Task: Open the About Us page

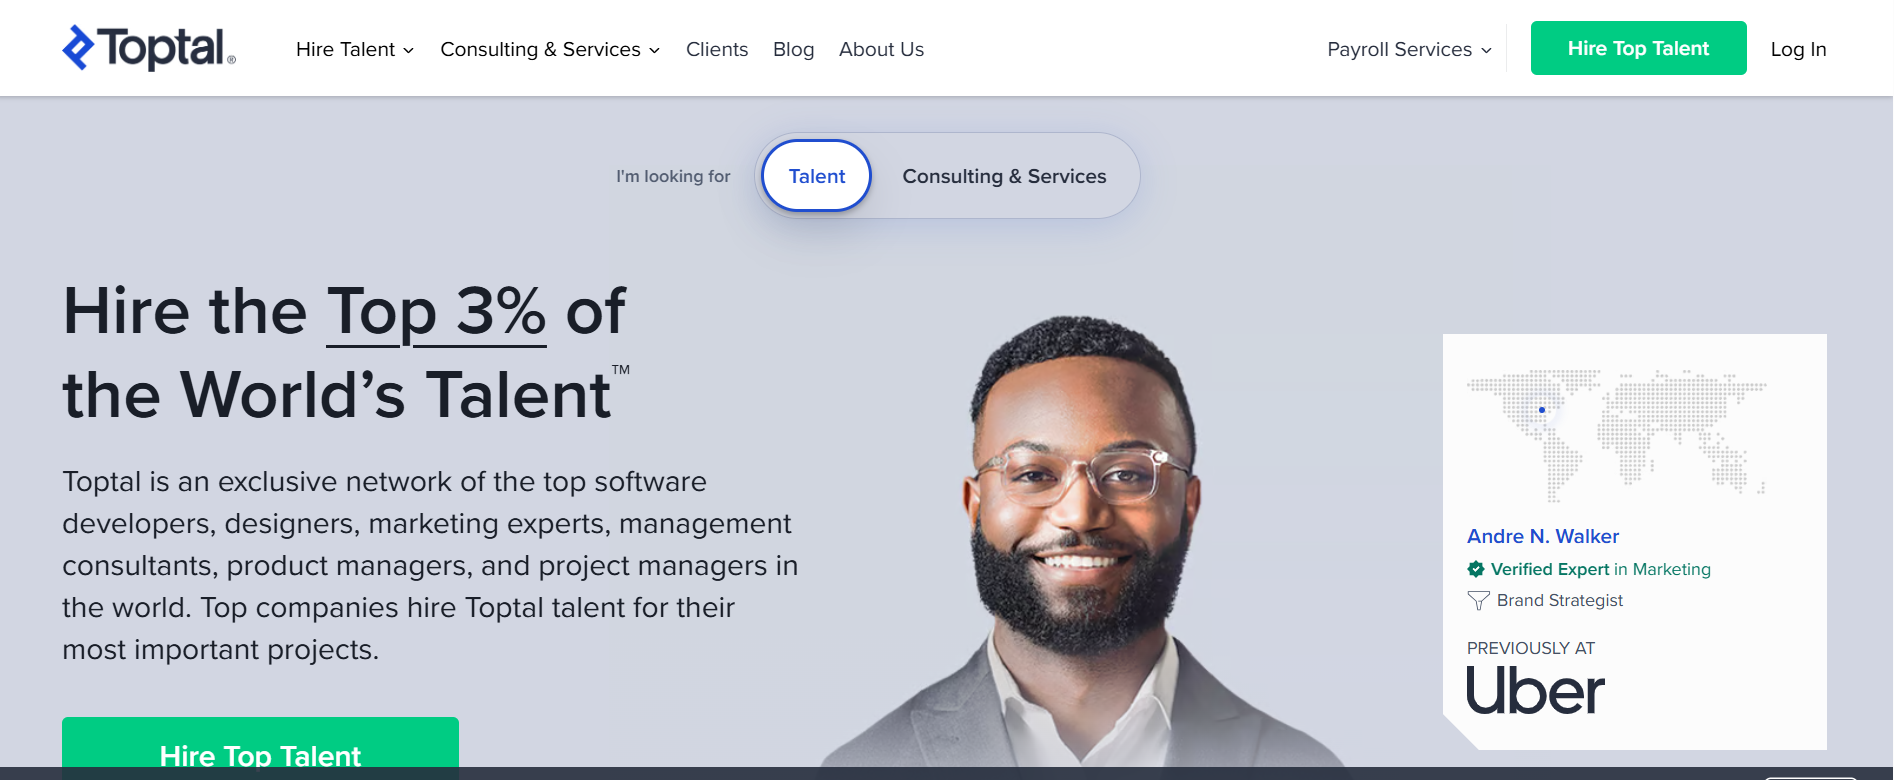Action: point(881,49)
